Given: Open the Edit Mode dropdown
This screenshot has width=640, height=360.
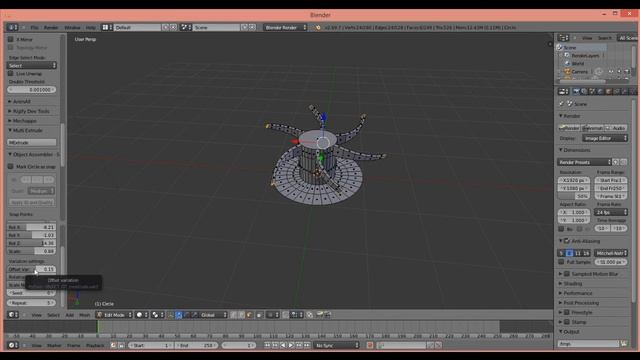Looking at the screenshot, I should click(x=114, y=315).
